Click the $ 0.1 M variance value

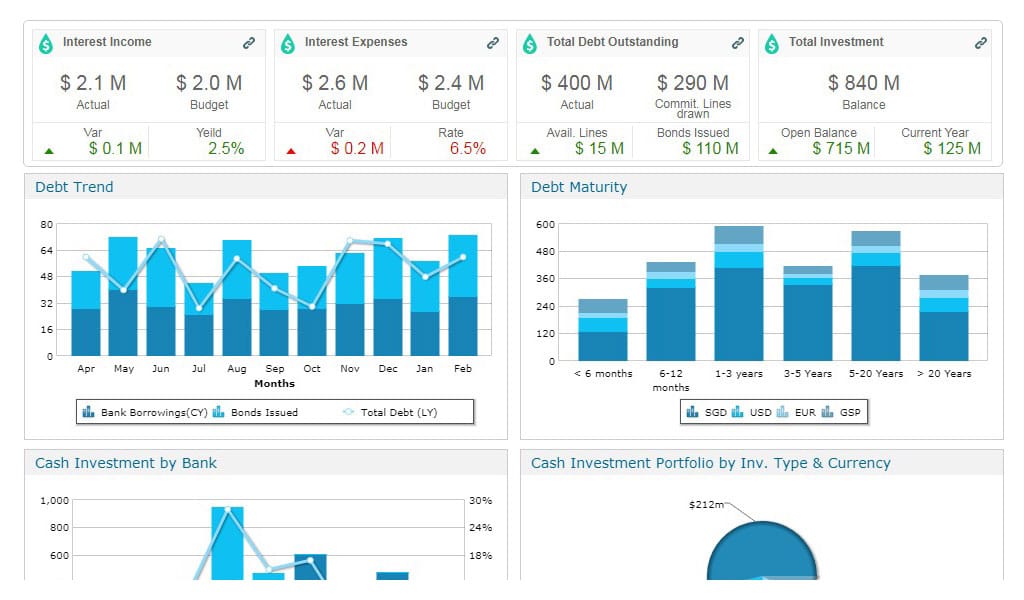coord(116,148)
